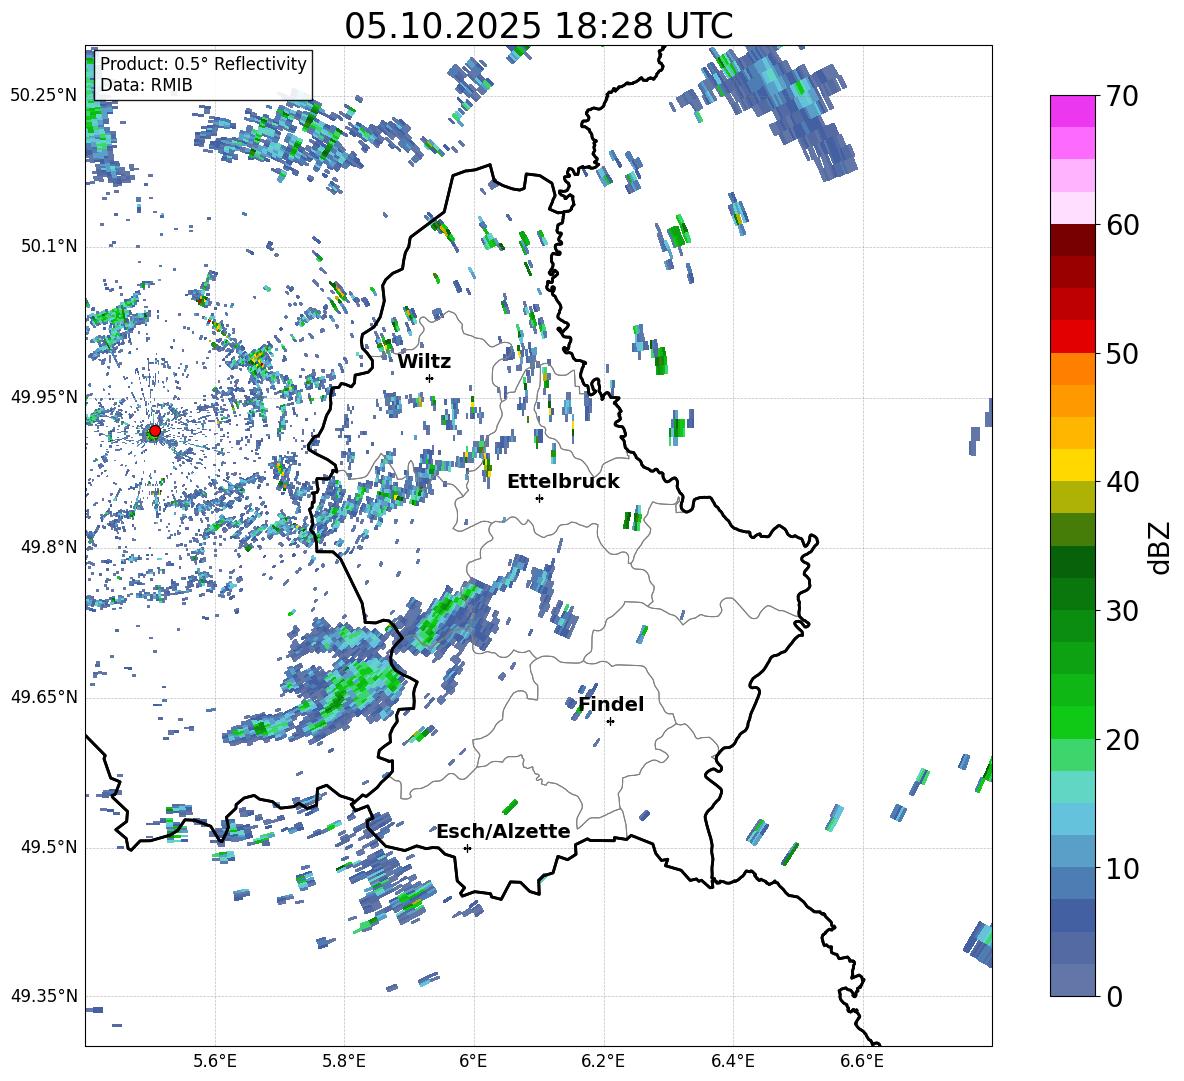The image size is (1184, 1081).
Task: Click the title 05.10.2025 18:28 UTC
Action: point(538,26)
